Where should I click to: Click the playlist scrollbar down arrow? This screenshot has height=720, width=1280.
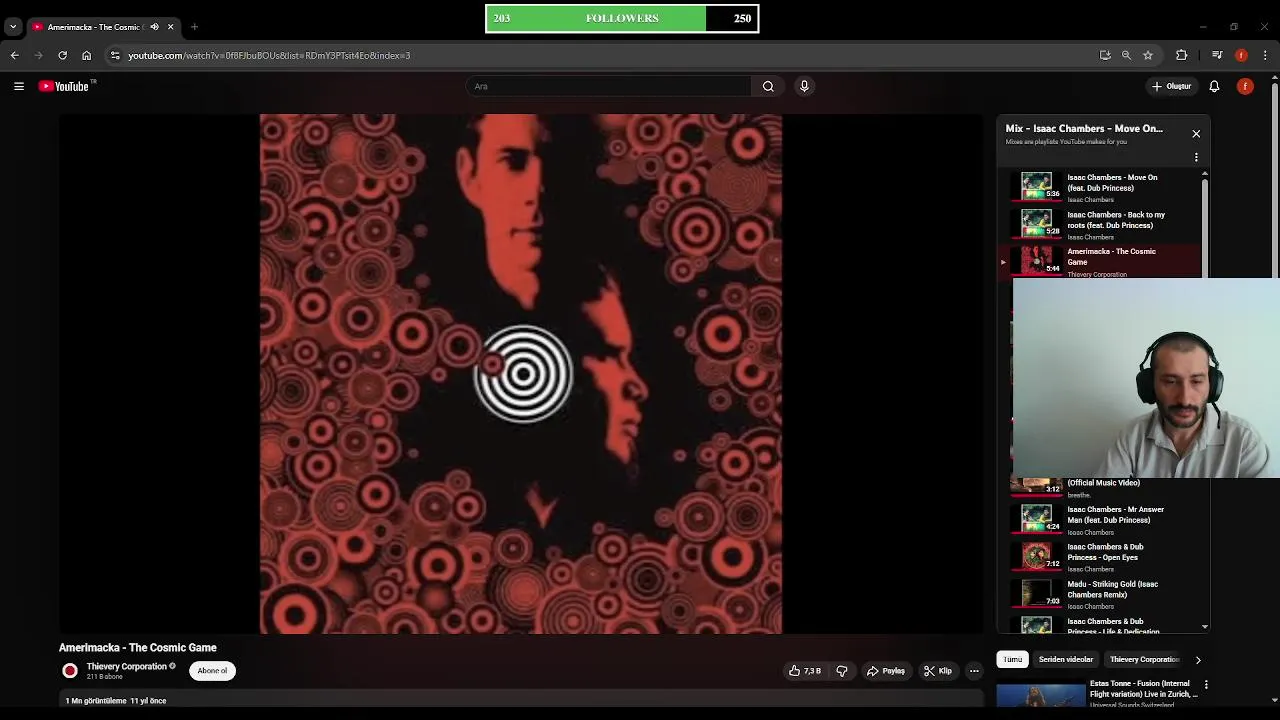(1204, 627)
